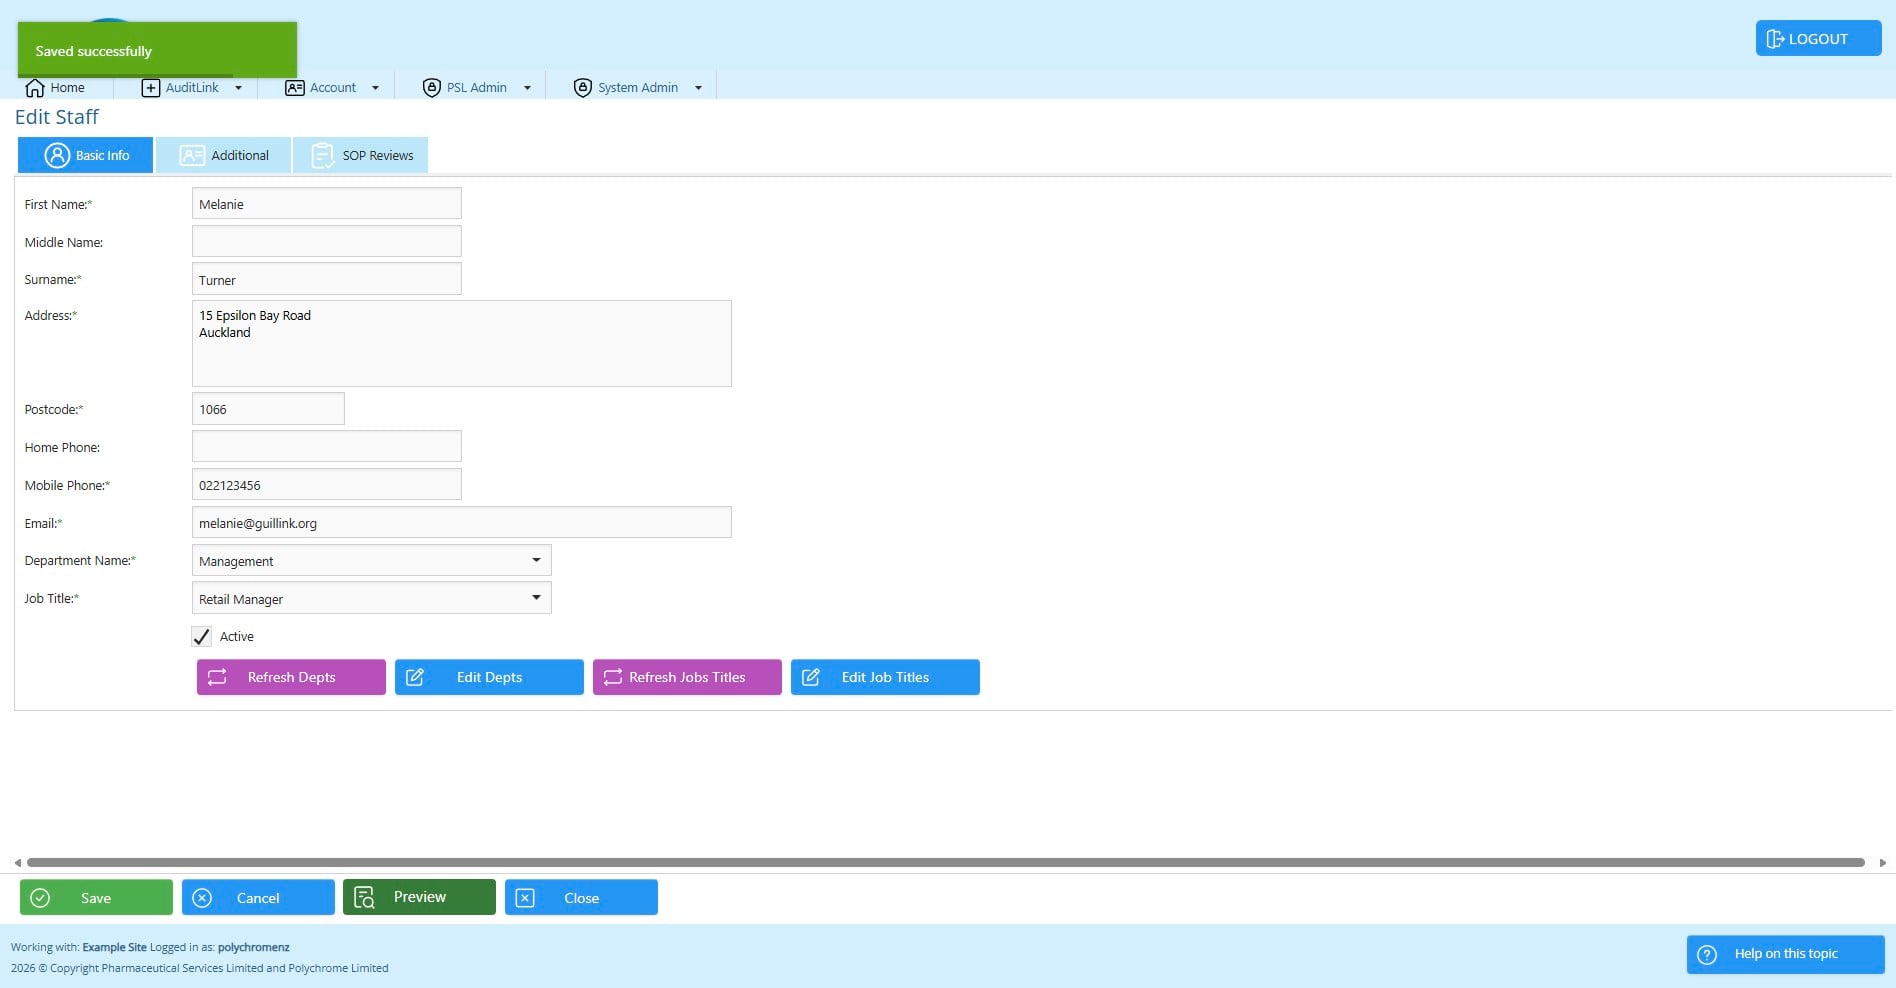Click the empty Middle Name field

point(327,241)
